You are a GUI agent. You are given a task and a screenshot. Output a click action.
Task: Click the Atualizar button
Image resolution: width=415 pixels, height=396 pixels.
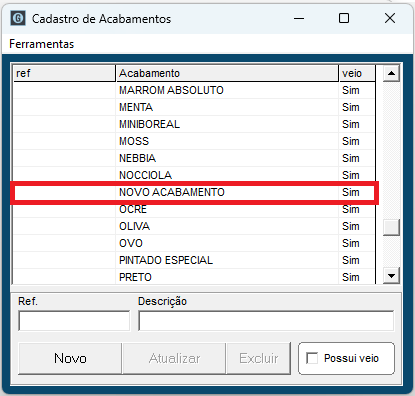[x=174, y=358]
